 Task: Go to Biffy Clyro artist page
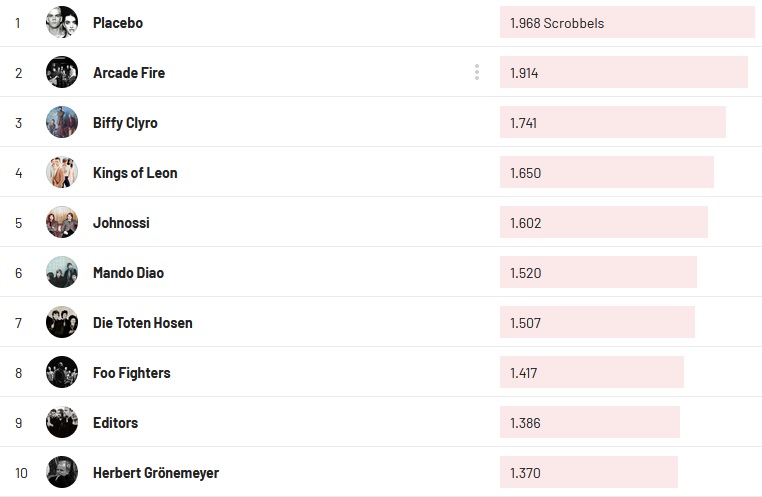click(125, 123)
